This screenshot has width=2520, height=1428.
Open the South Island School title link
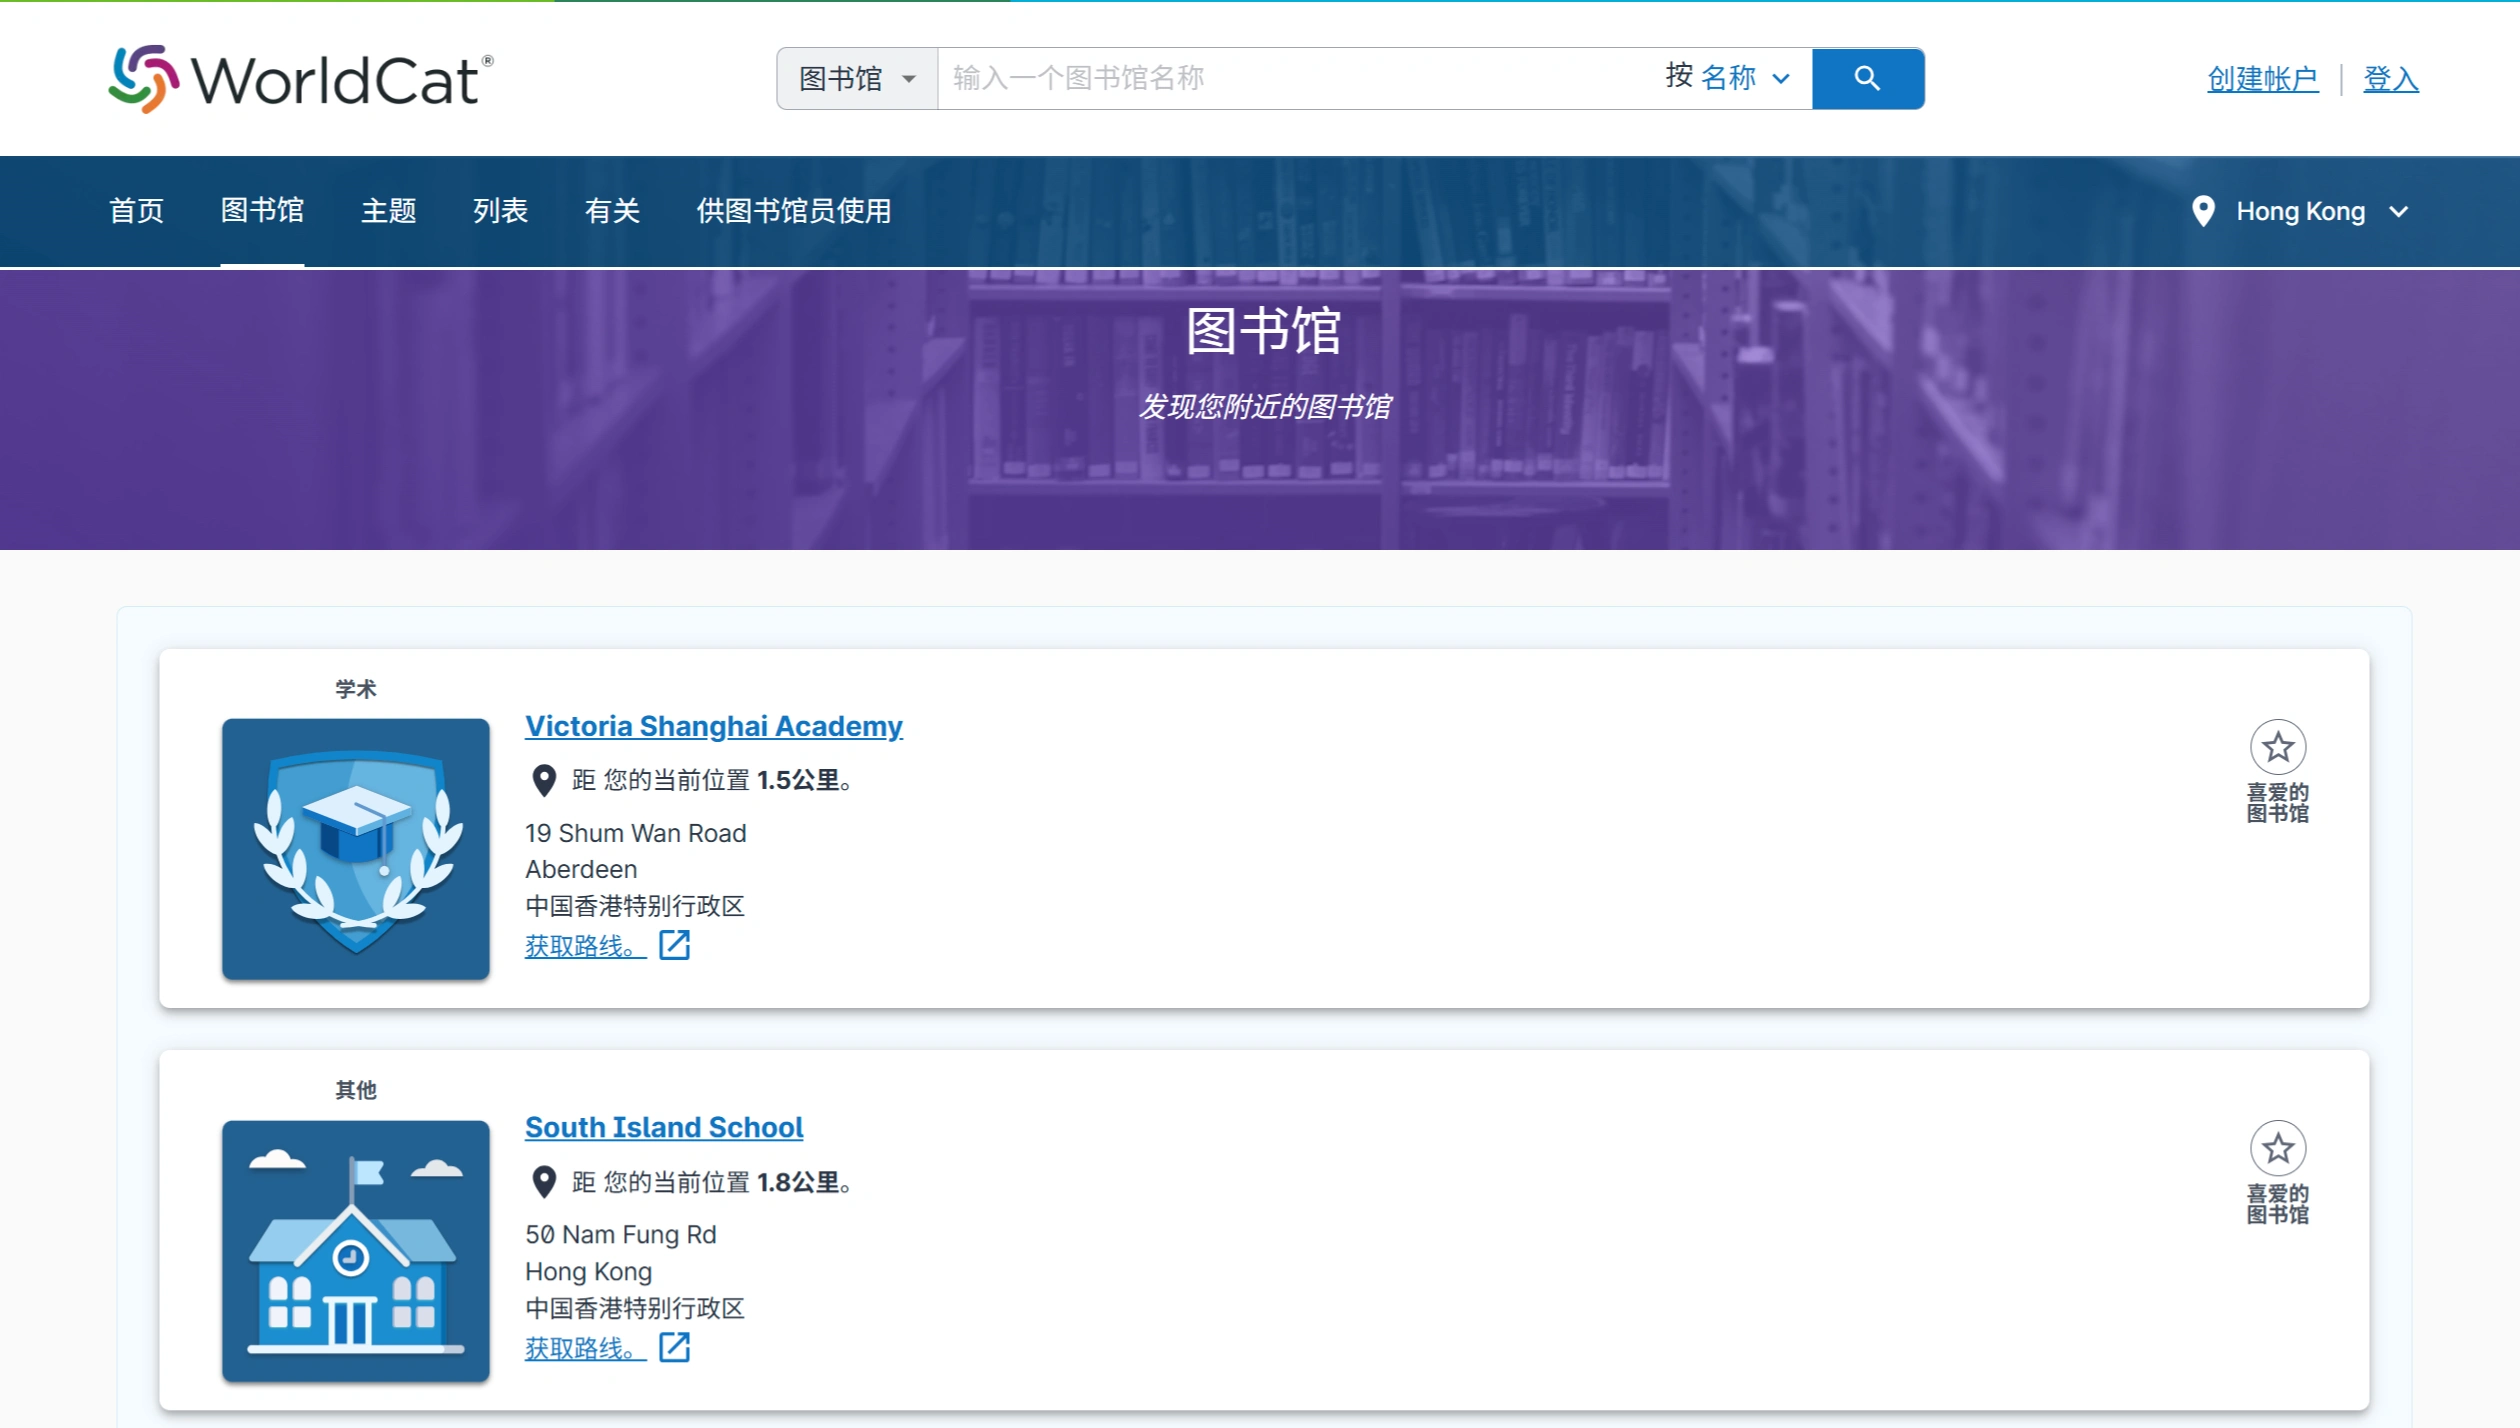(x=664, y=1127)
